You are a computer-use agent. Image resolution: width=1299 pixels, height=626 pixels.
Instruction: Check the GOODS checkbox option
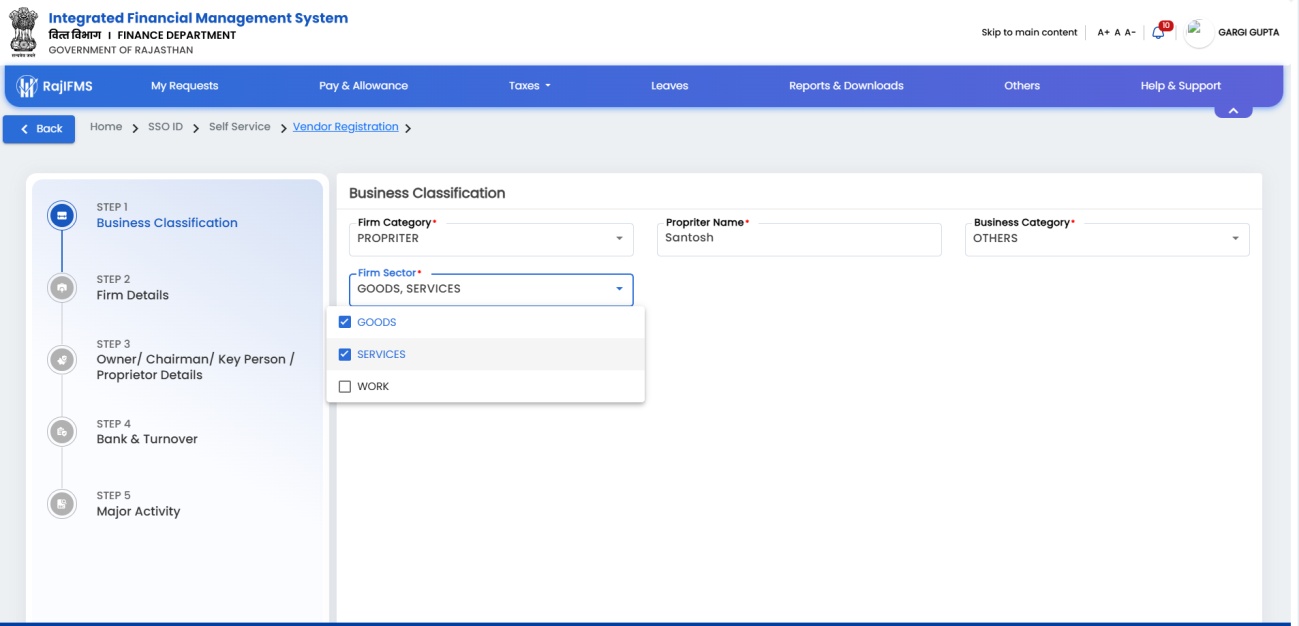345,322
